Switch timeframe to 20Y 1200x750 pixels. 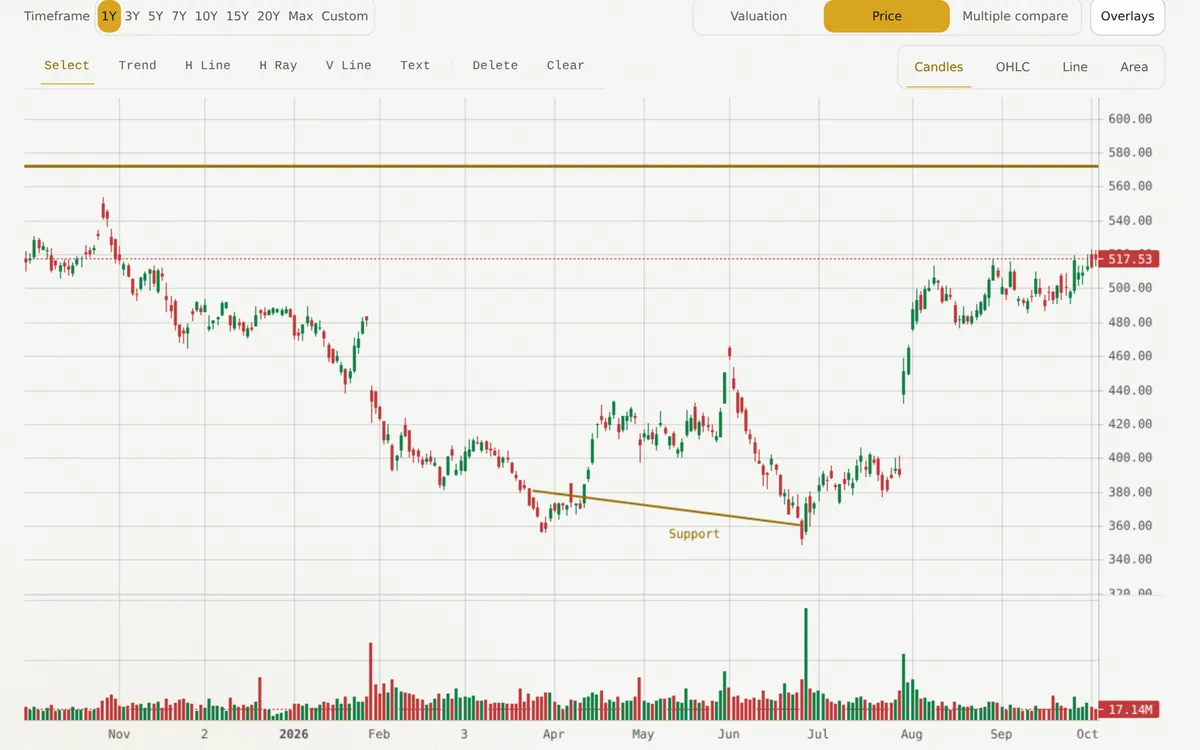pyautogui.click(x=268, y=16)
